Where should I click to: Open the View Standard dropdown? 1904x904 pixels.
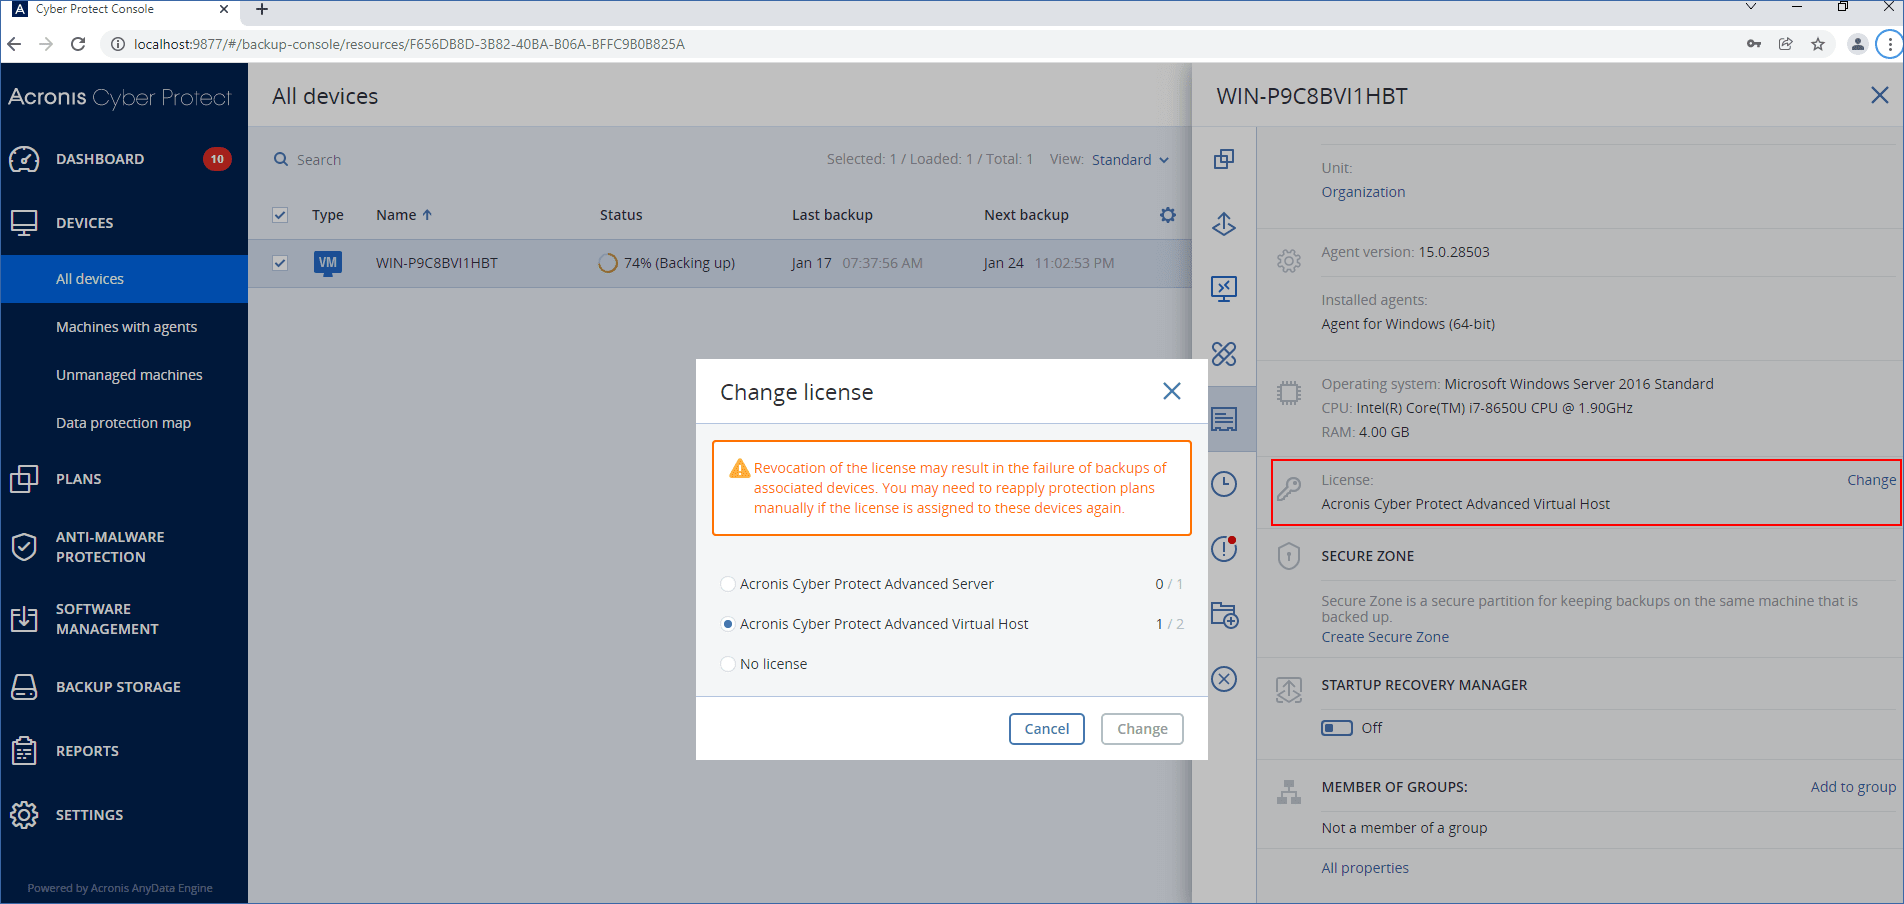pos(1129,160)
